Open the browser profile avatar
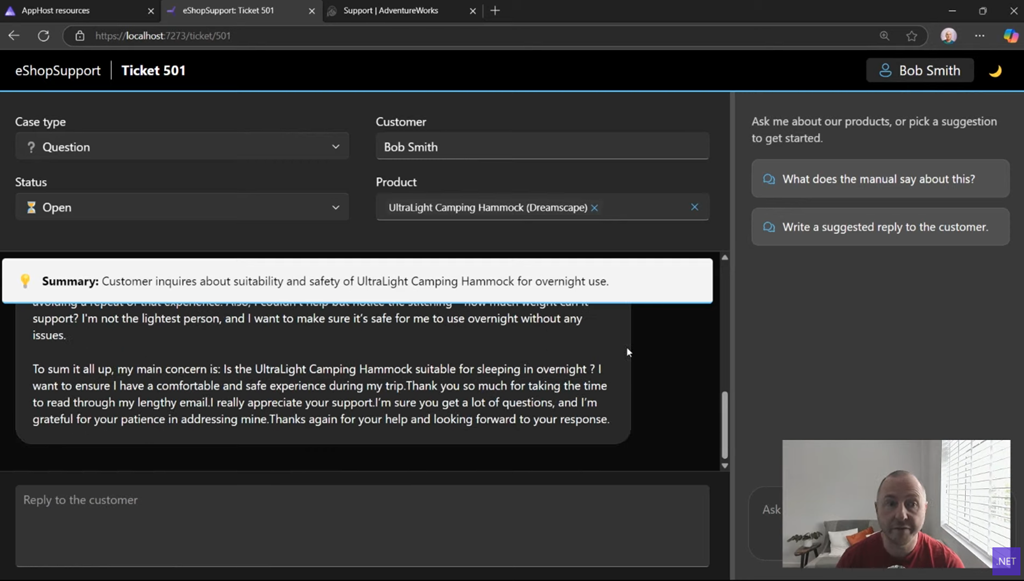 point(948,36)
